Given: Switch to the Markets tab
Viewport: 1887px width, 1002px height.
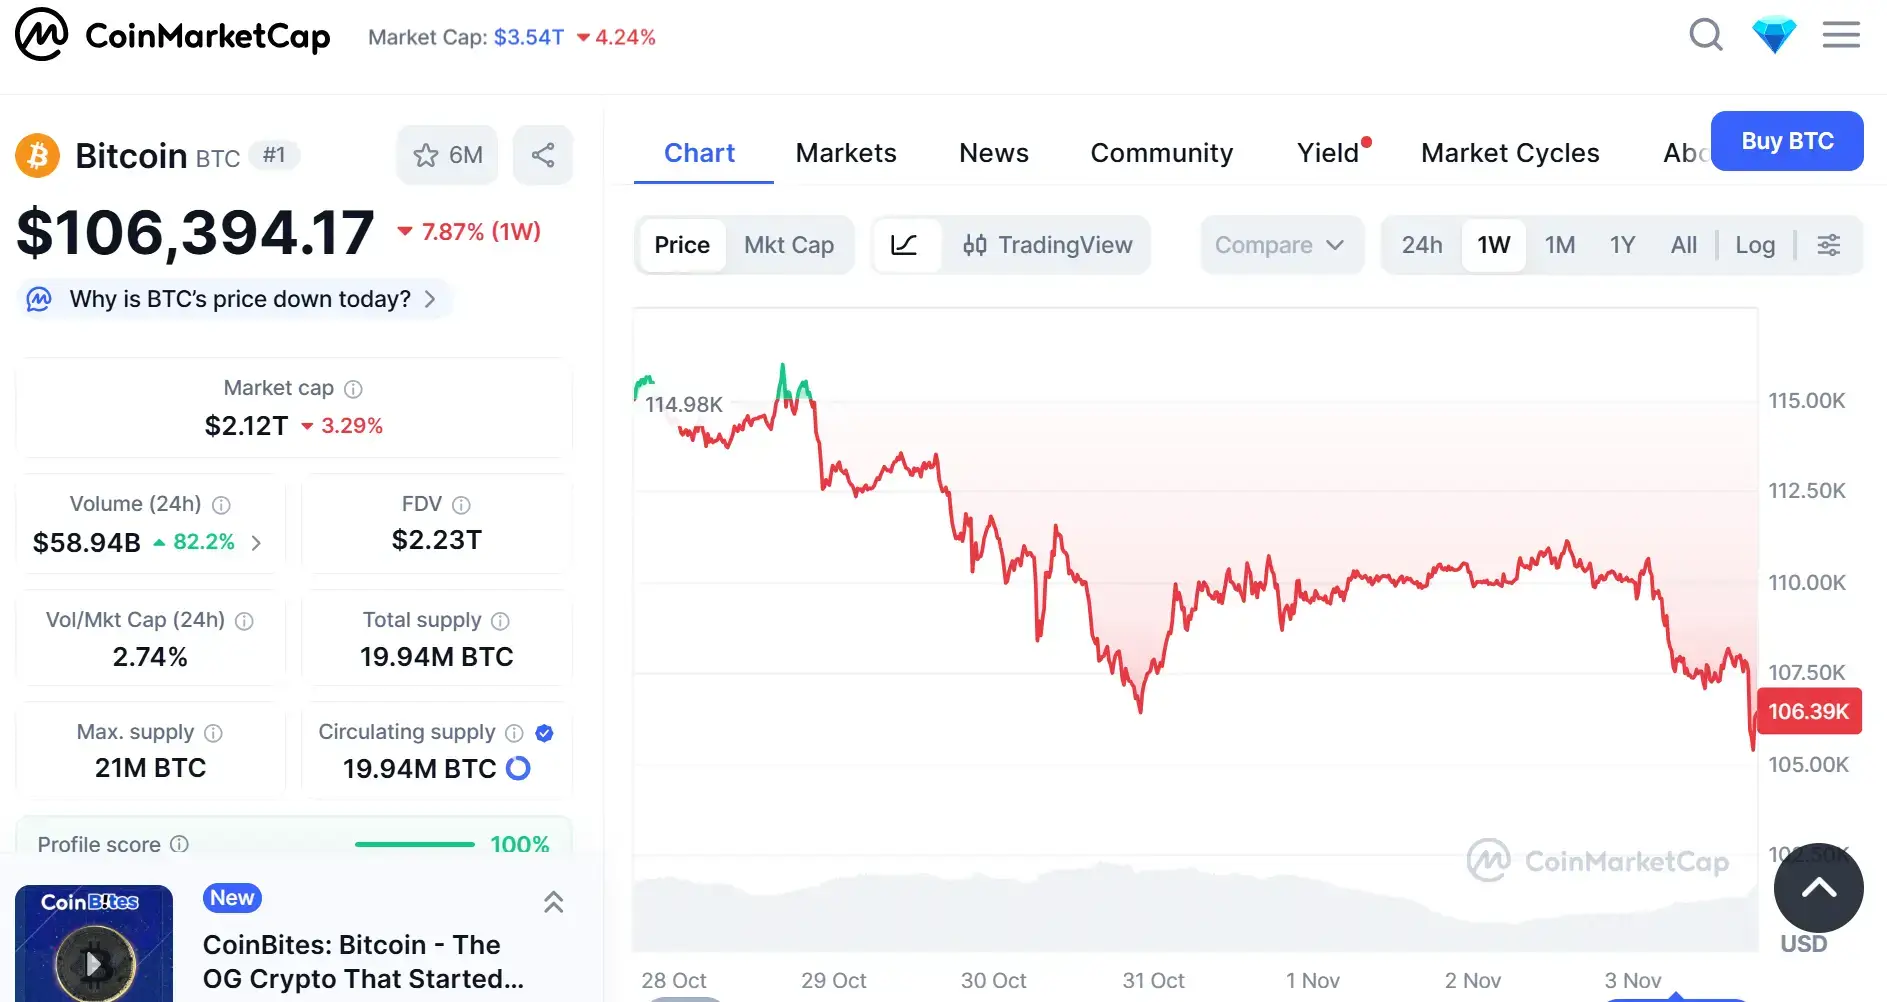Looking at the screenshot, I should point(846,153).
